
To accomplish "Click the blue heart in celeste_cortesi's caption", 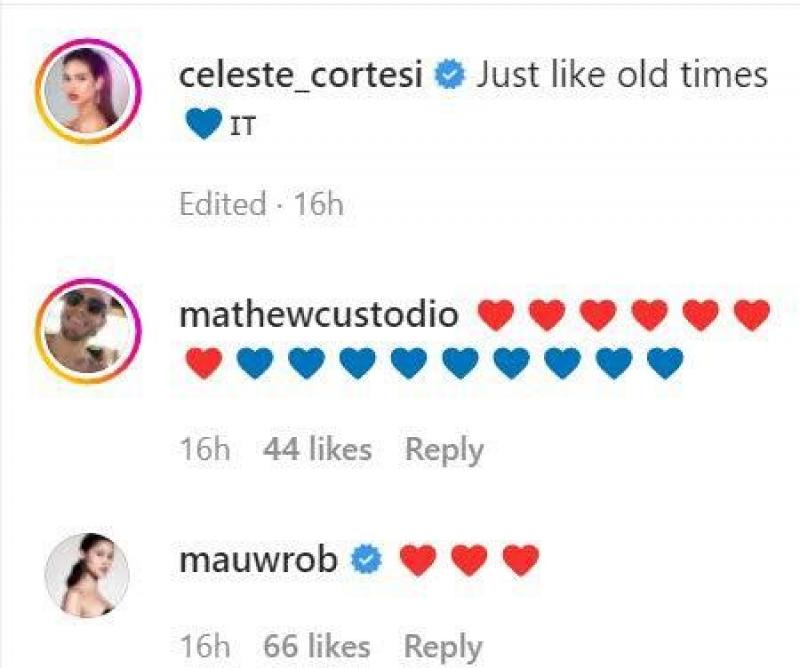I will click(204, 125).
